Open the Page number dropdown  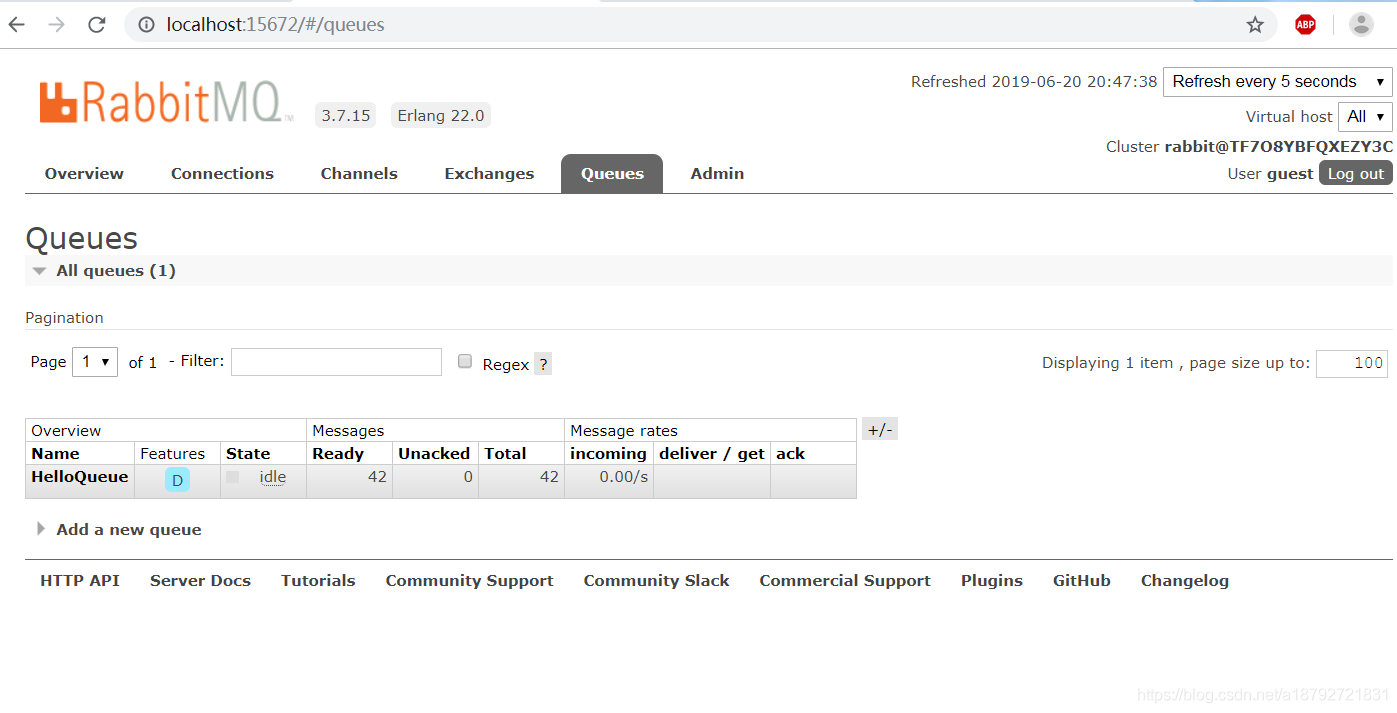coord(95,362)
